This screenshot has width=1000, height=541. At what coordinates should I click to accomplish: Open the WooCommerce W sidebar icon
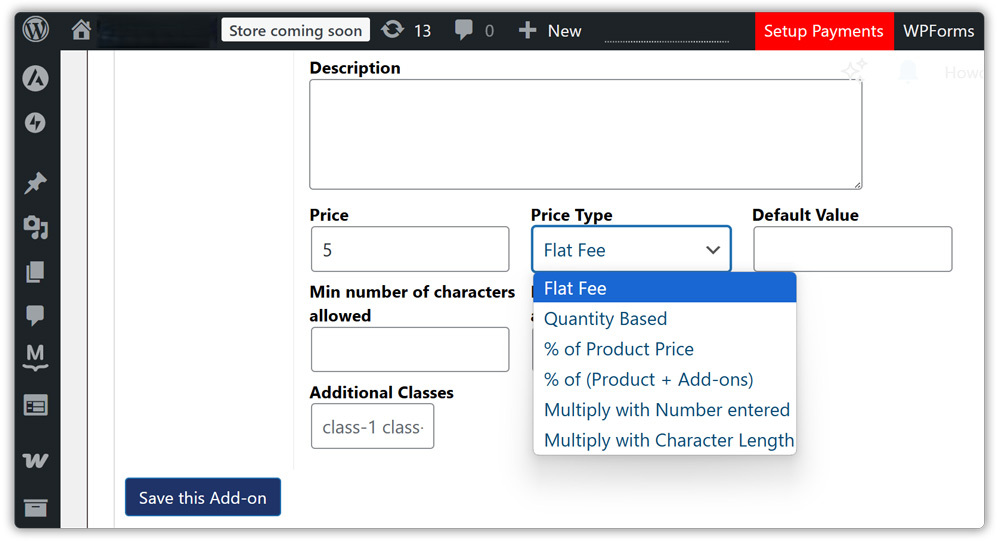tap(35, 460)
